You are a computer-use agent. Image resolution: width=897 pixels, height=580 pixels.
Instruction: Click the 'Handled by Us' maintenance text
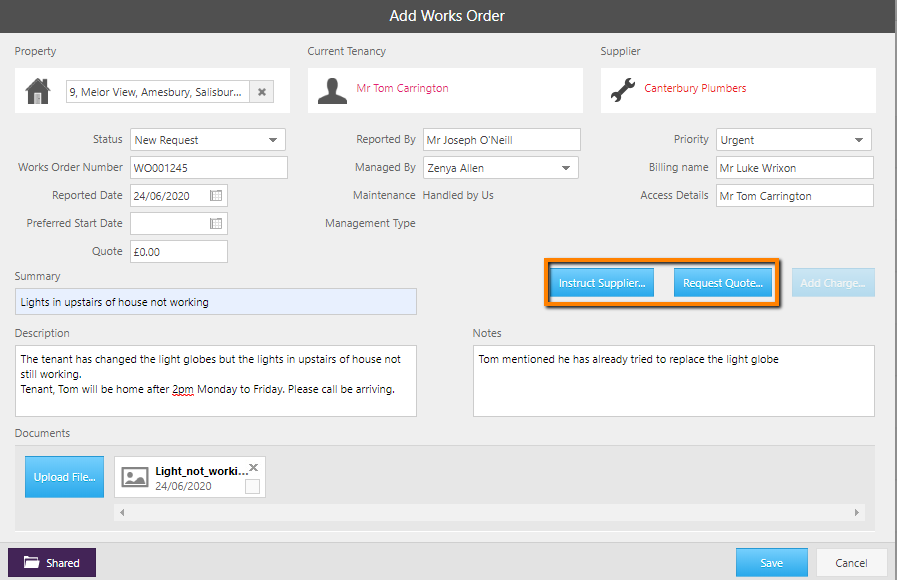click(458, 195)
